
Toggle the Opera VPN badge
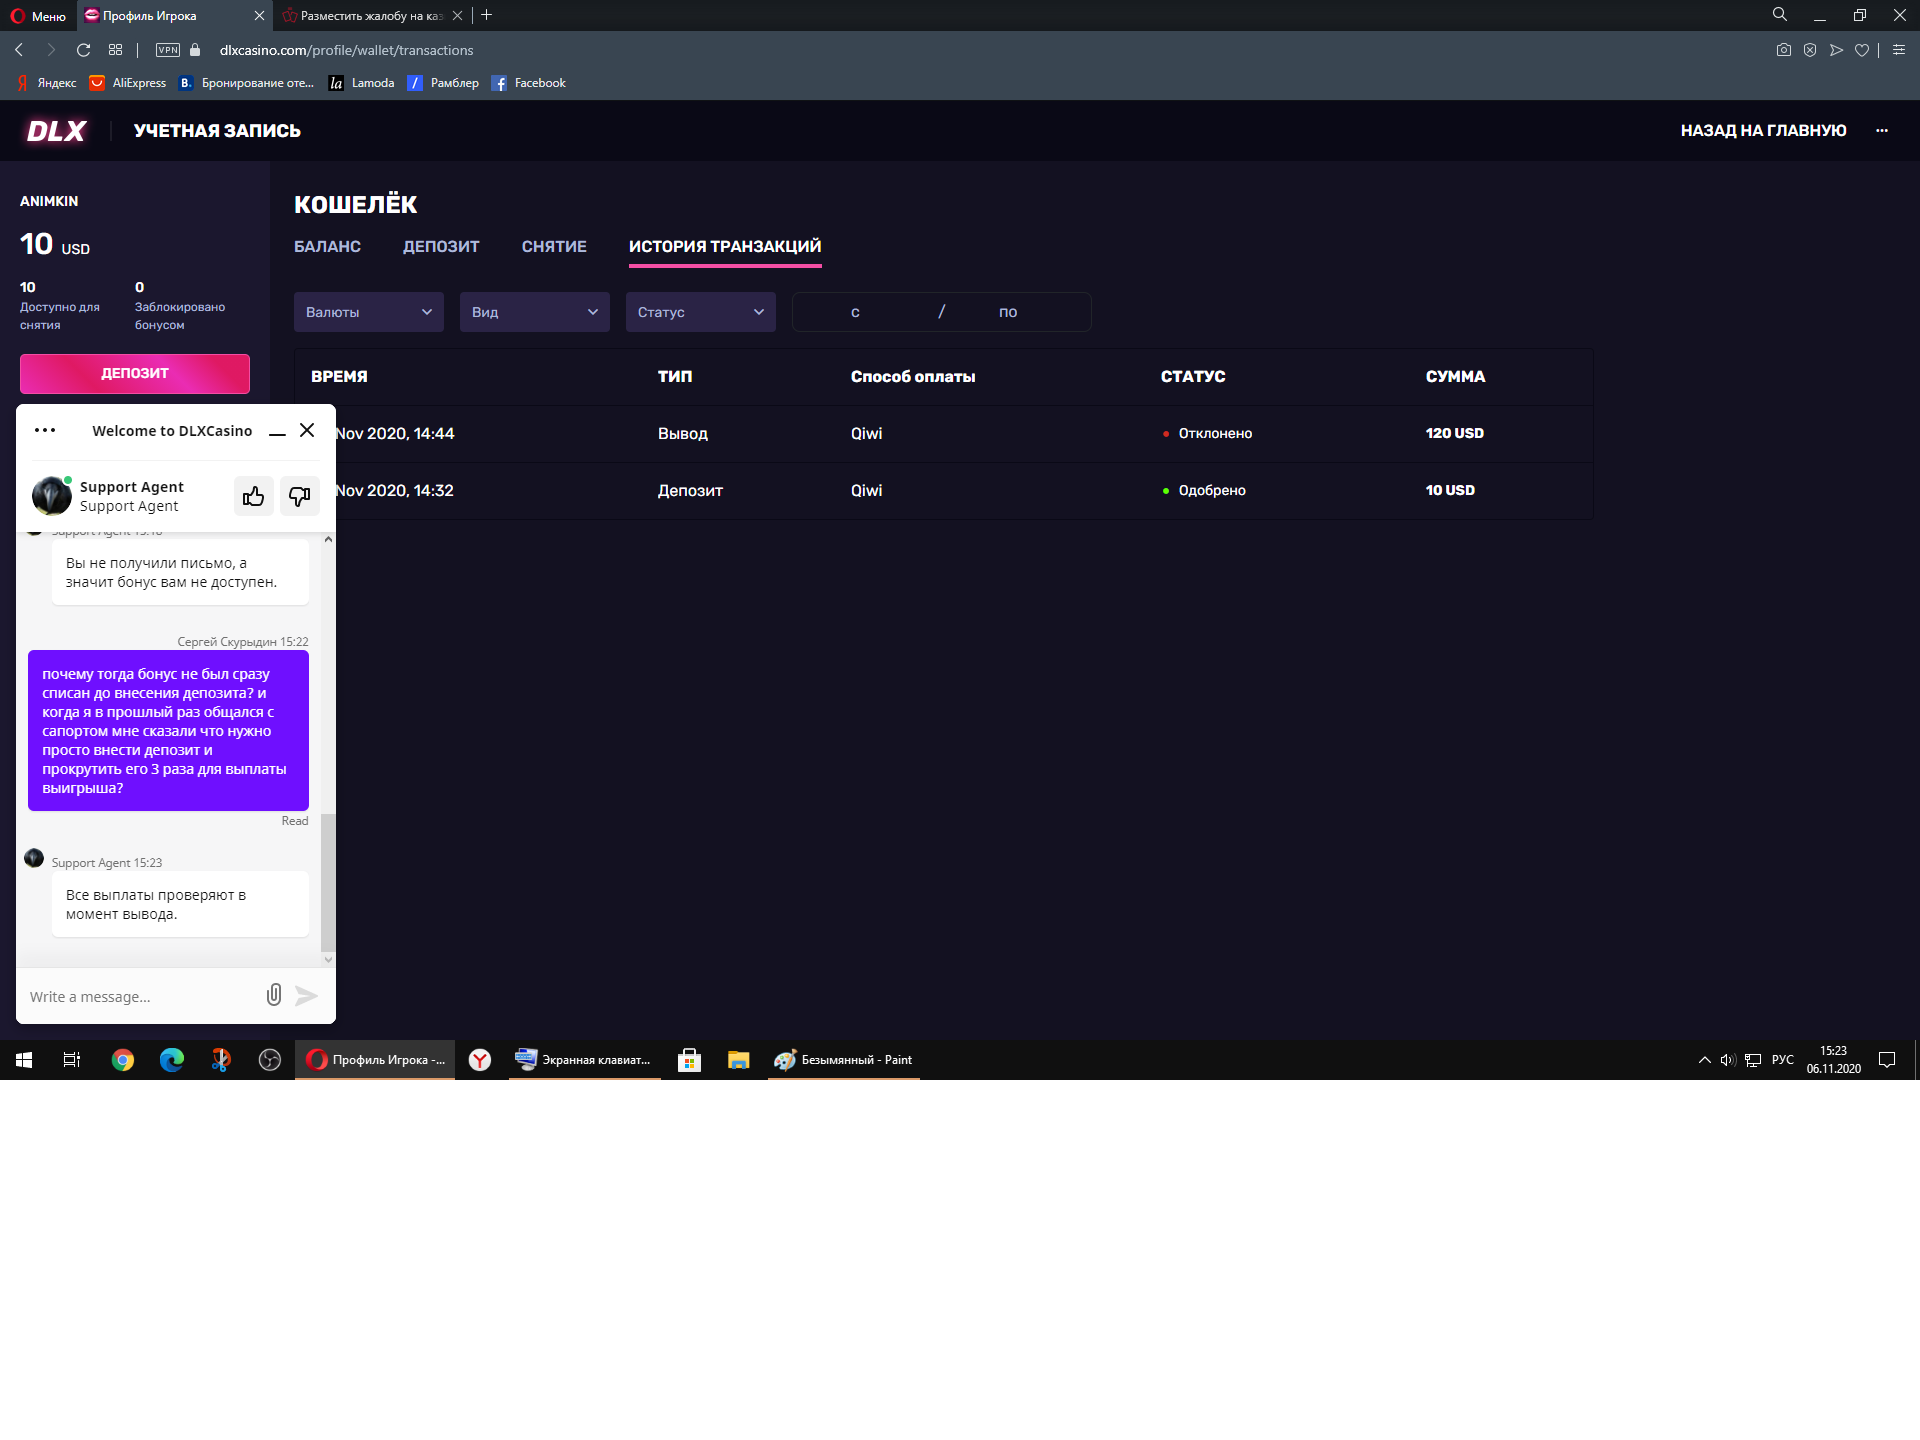pyautogui.click(x=168, y=50)
